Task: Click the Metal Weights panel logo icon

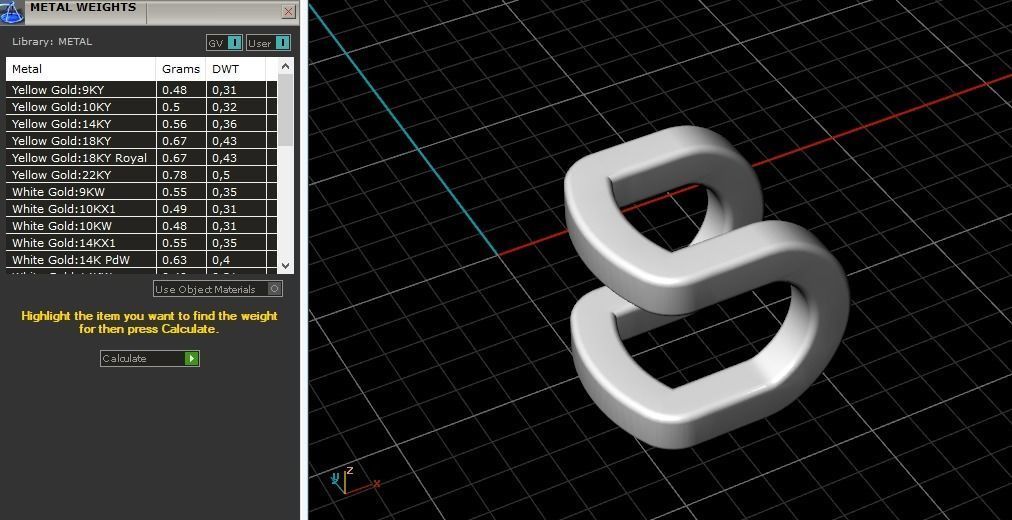Action: click(x=11, y=12)
